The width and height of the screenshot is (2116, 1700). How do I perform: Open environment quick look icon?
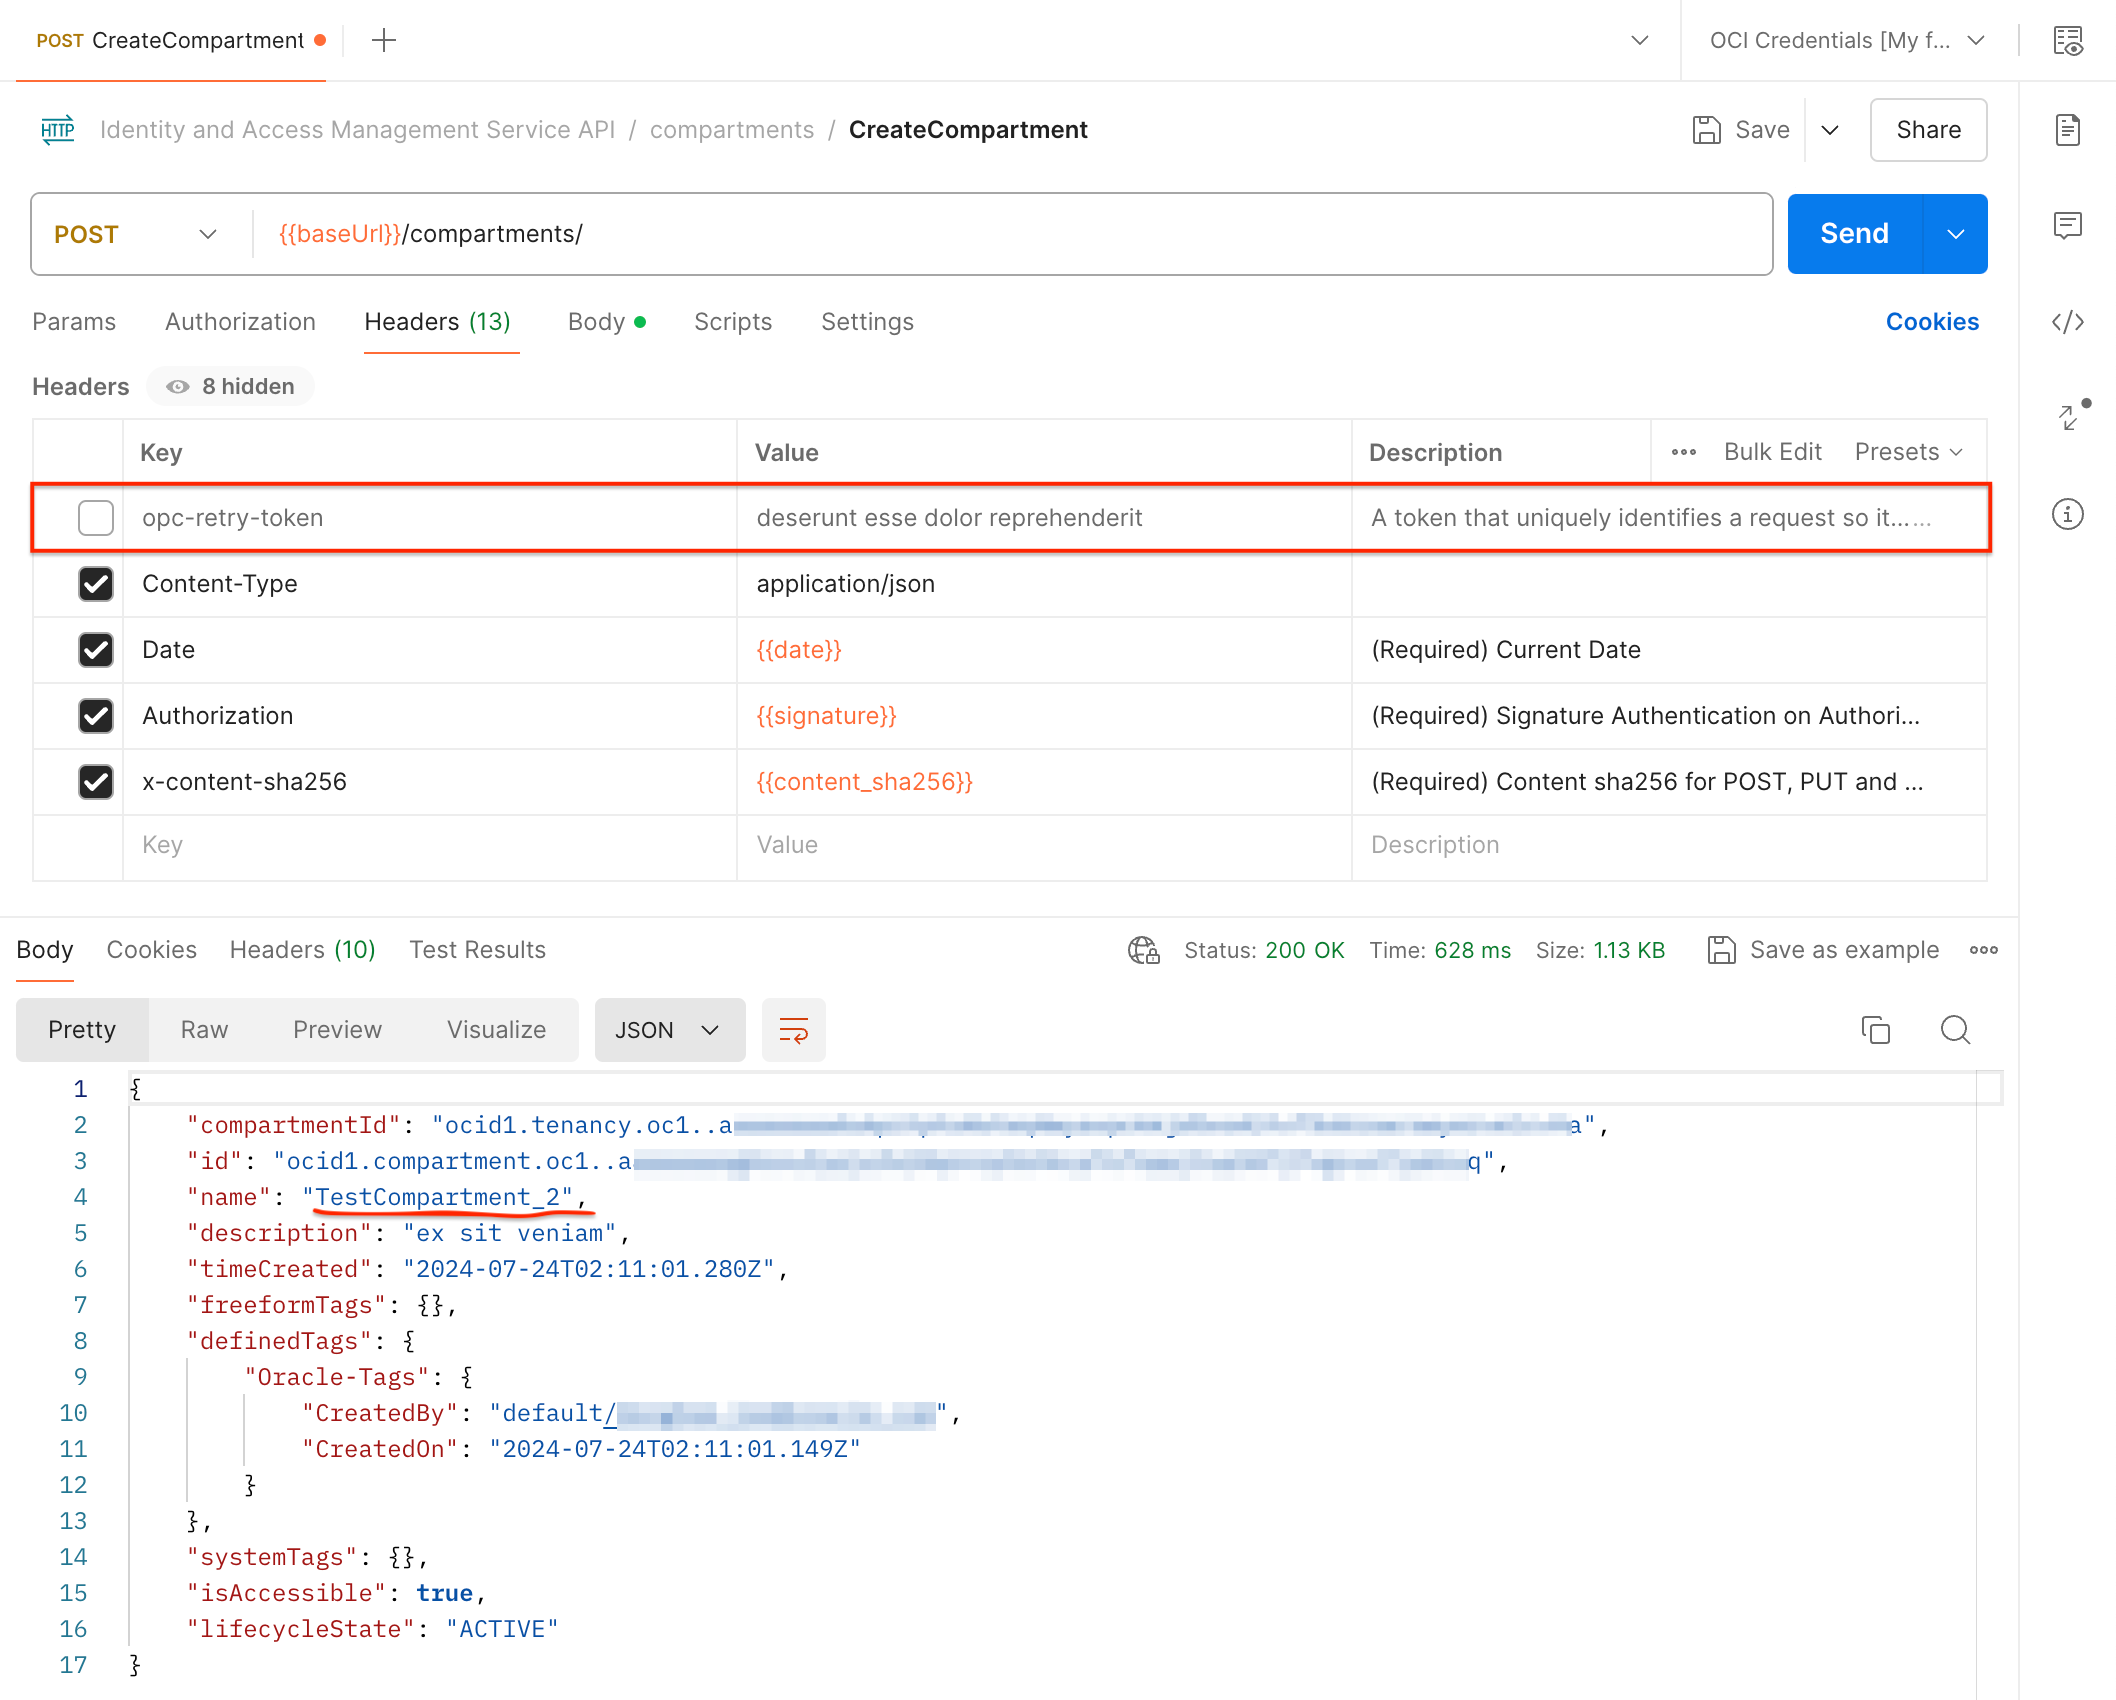coord(2067,40)
